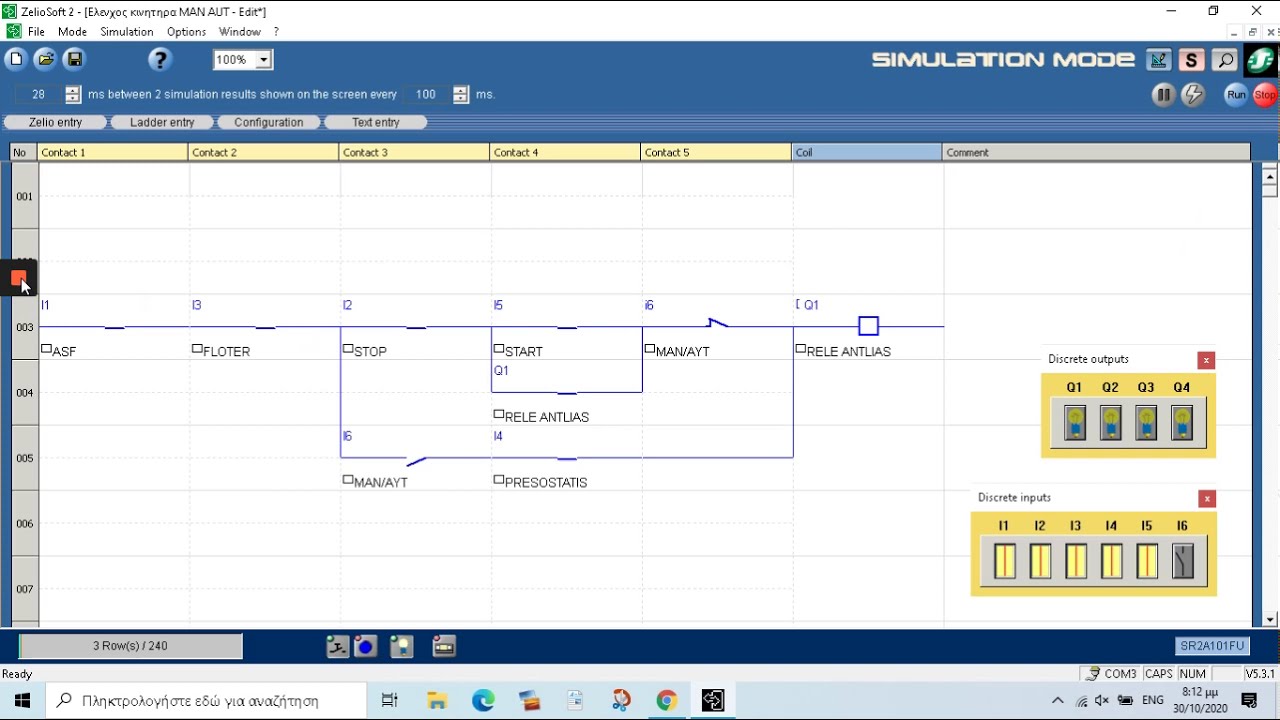
Task: Click the Q1 output lamp
Action: (x=1075, y=423)
